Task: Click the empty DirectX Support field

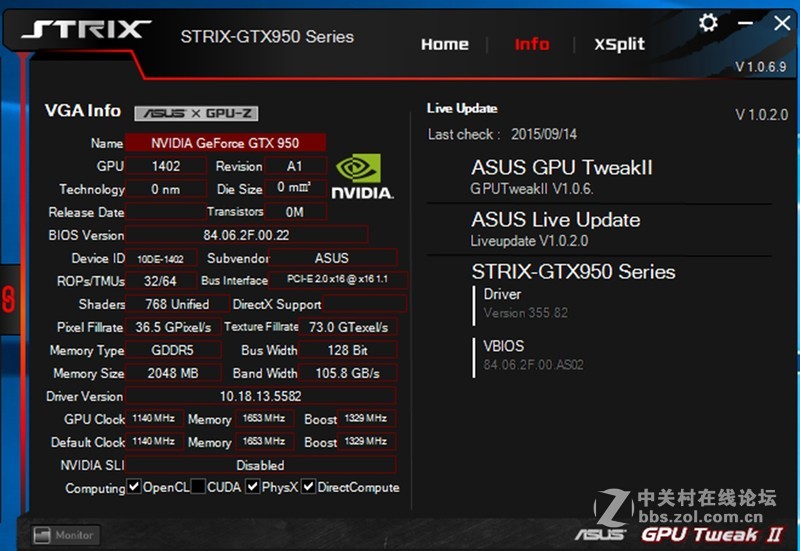Action: coord(364,304)
